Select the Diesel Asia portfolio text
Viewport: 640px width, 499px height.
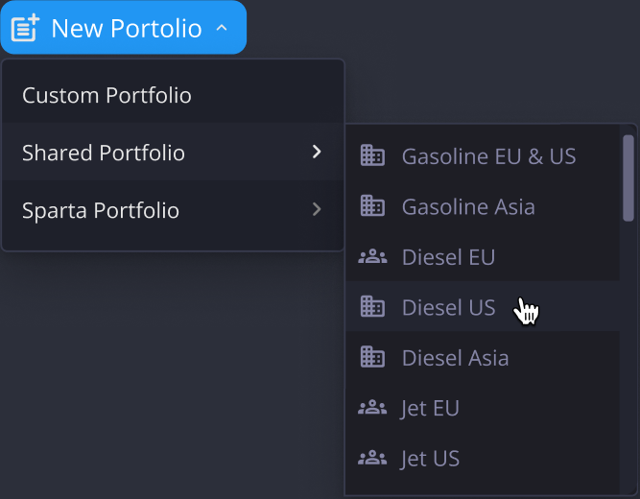pyautogui.click(x=455, y=358)
